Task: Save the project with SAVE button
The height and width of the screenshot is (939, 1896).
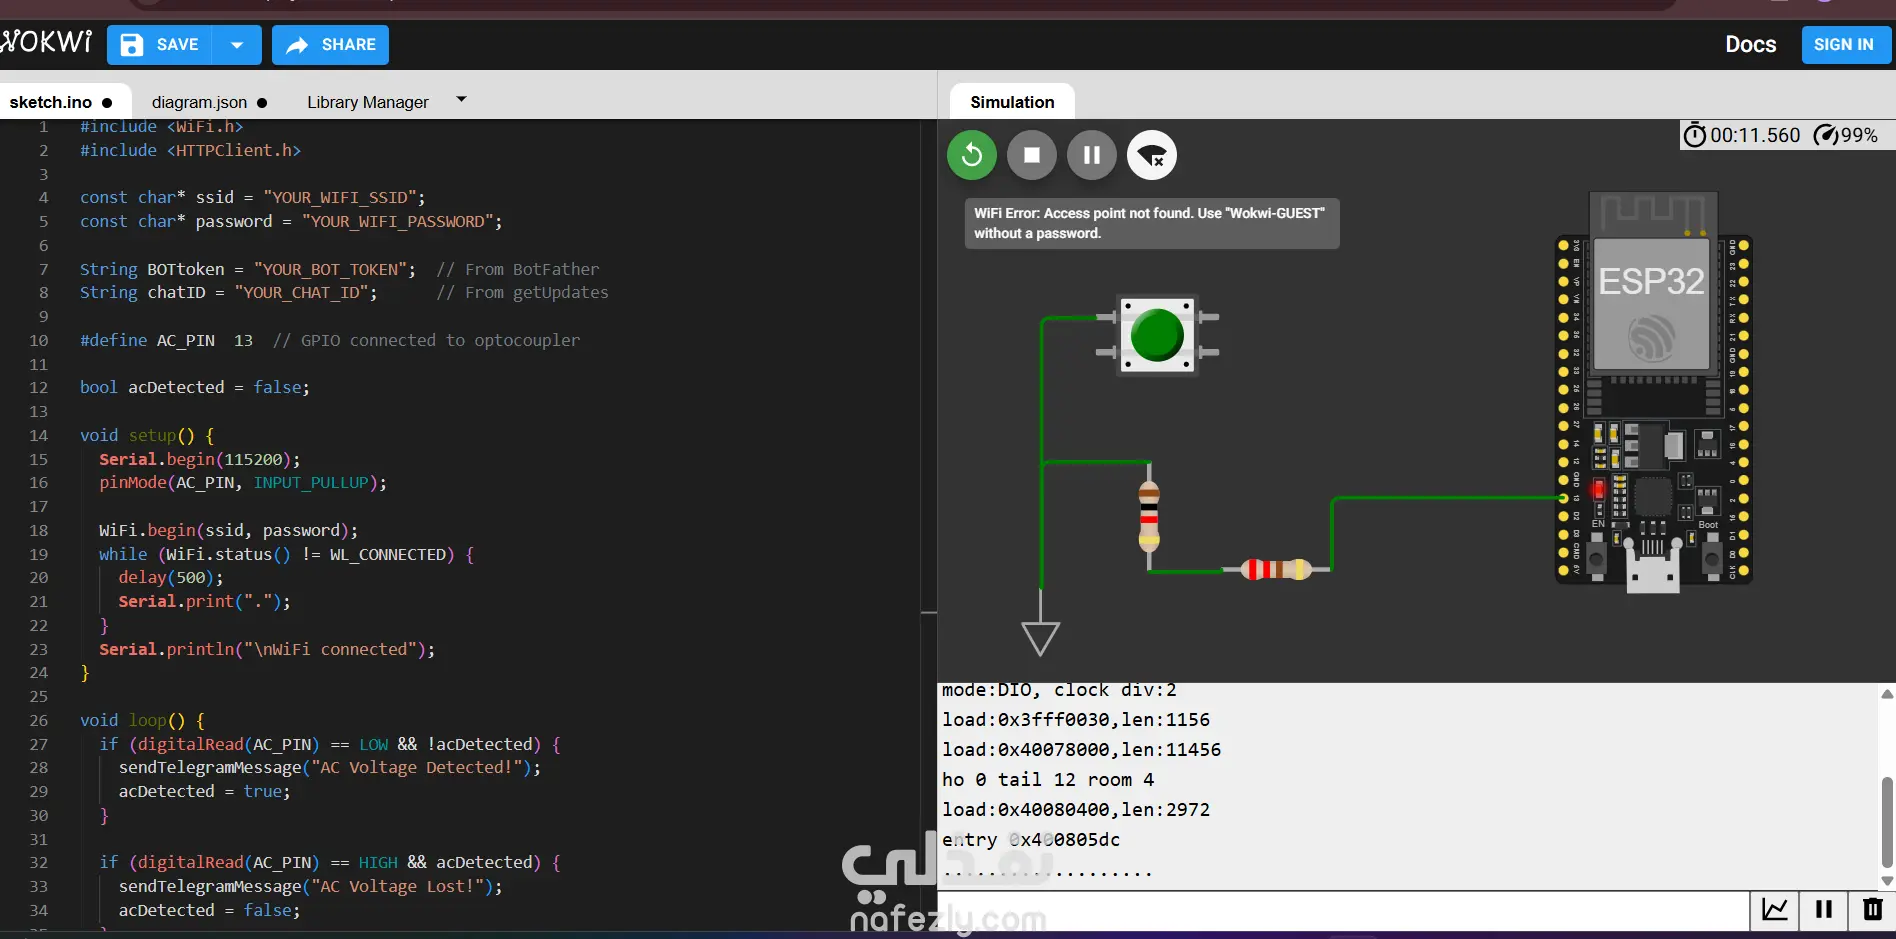Action: 160,45
